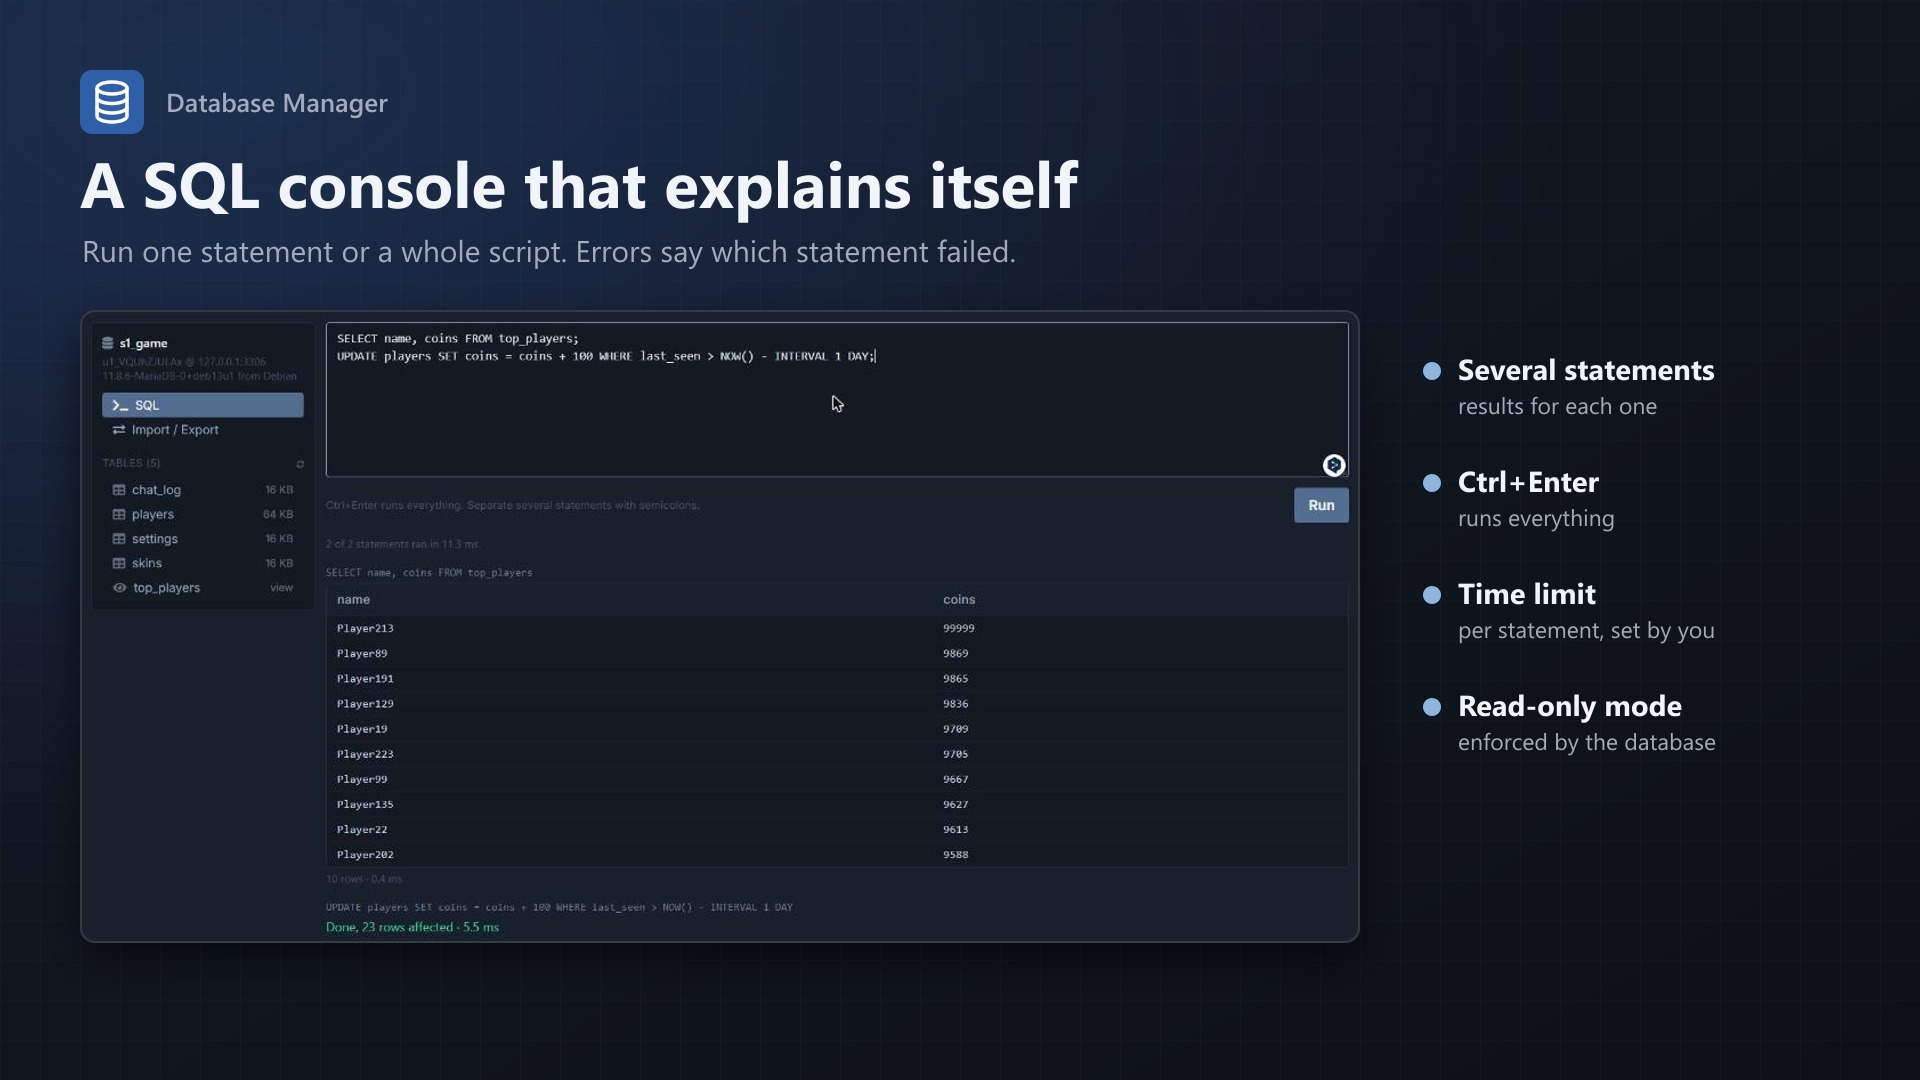Select the 9588 coins cell
This screenshot has height=1080, width=1920.
coord(955,855)
